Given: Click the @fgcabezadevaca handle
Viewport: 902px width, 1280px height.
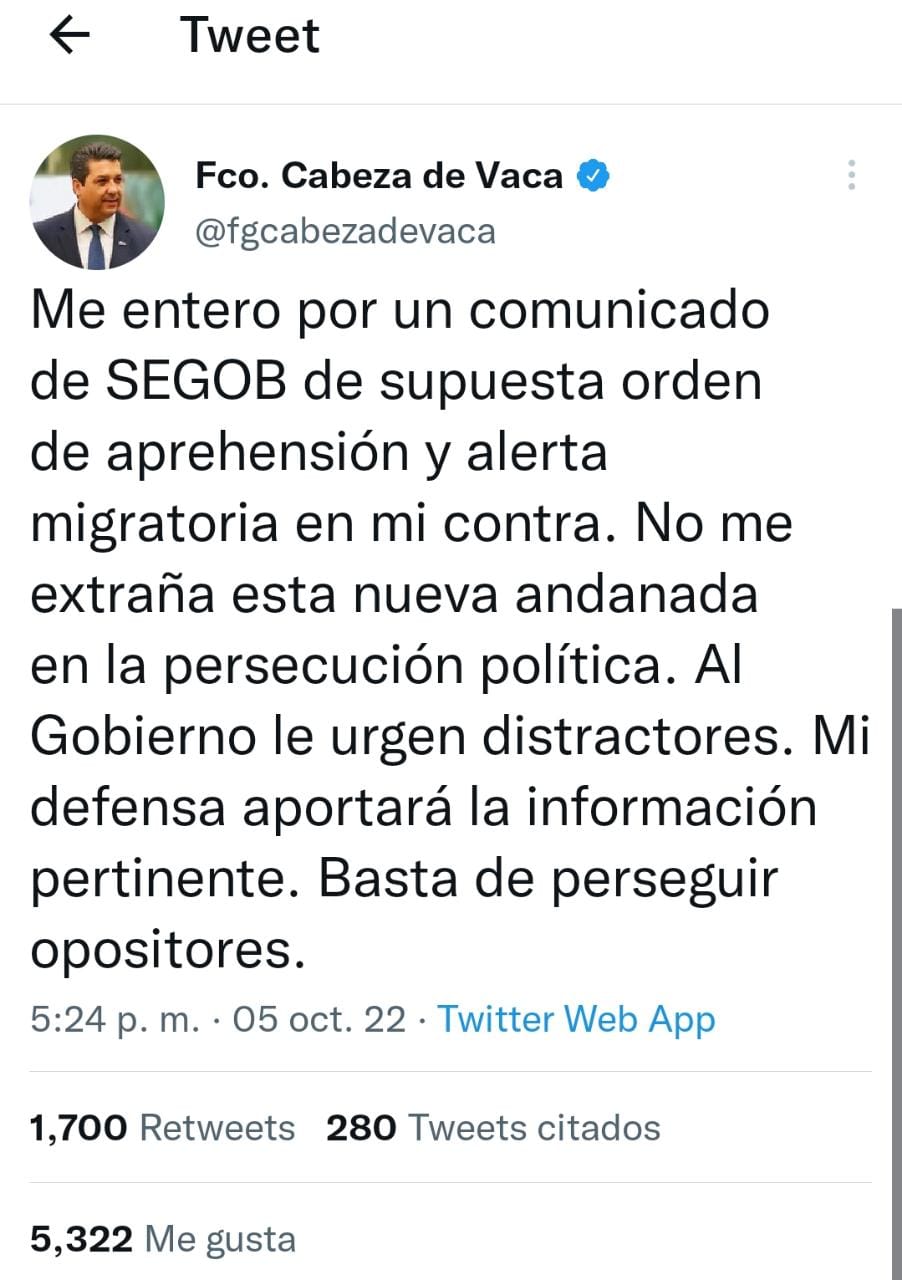Looking at the screenshot, I should (x=345, y=231).
